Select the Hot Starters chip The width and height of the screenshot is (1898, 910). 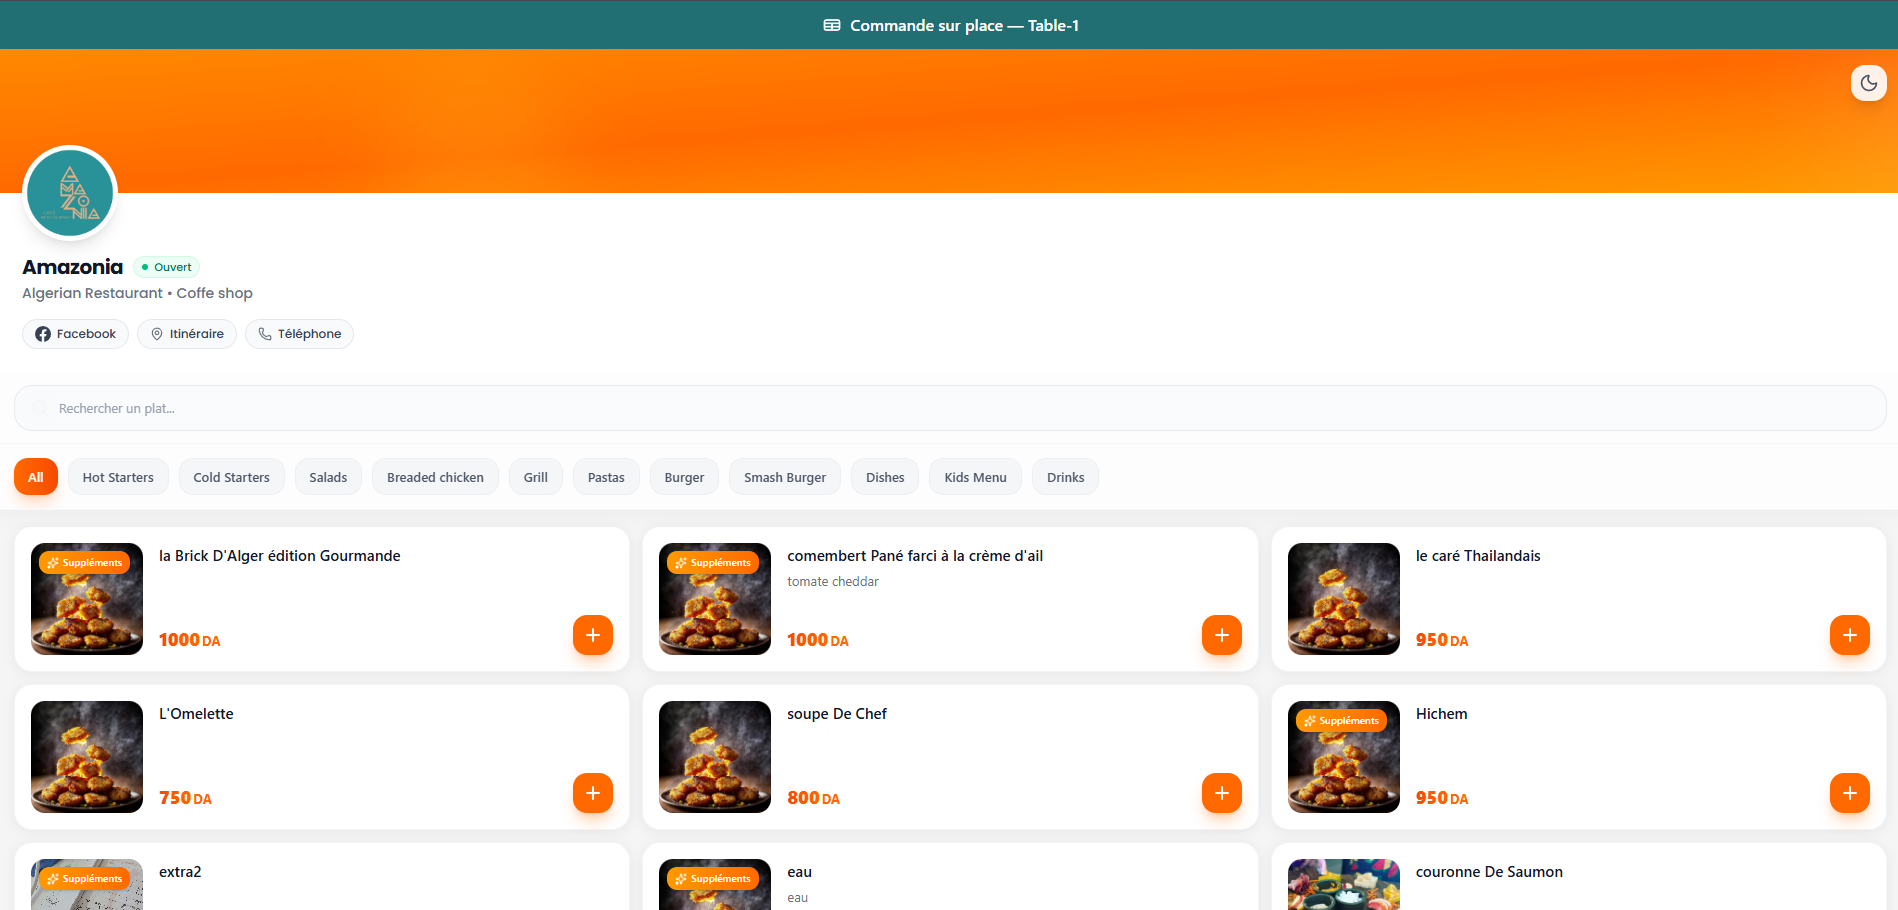117,477
